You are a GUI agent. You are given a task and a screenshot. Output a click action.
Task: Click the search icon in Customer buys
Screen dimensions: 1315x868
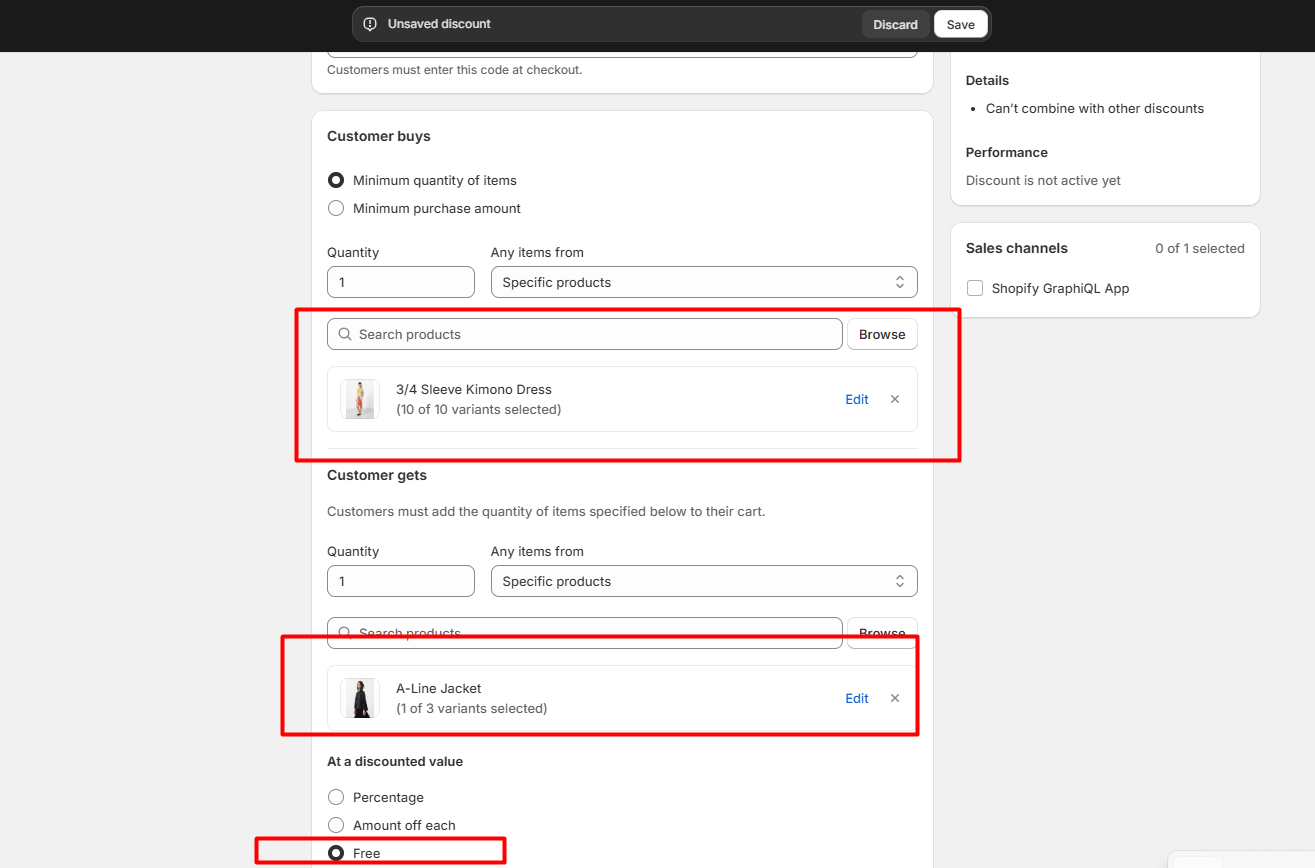point(345,334)
